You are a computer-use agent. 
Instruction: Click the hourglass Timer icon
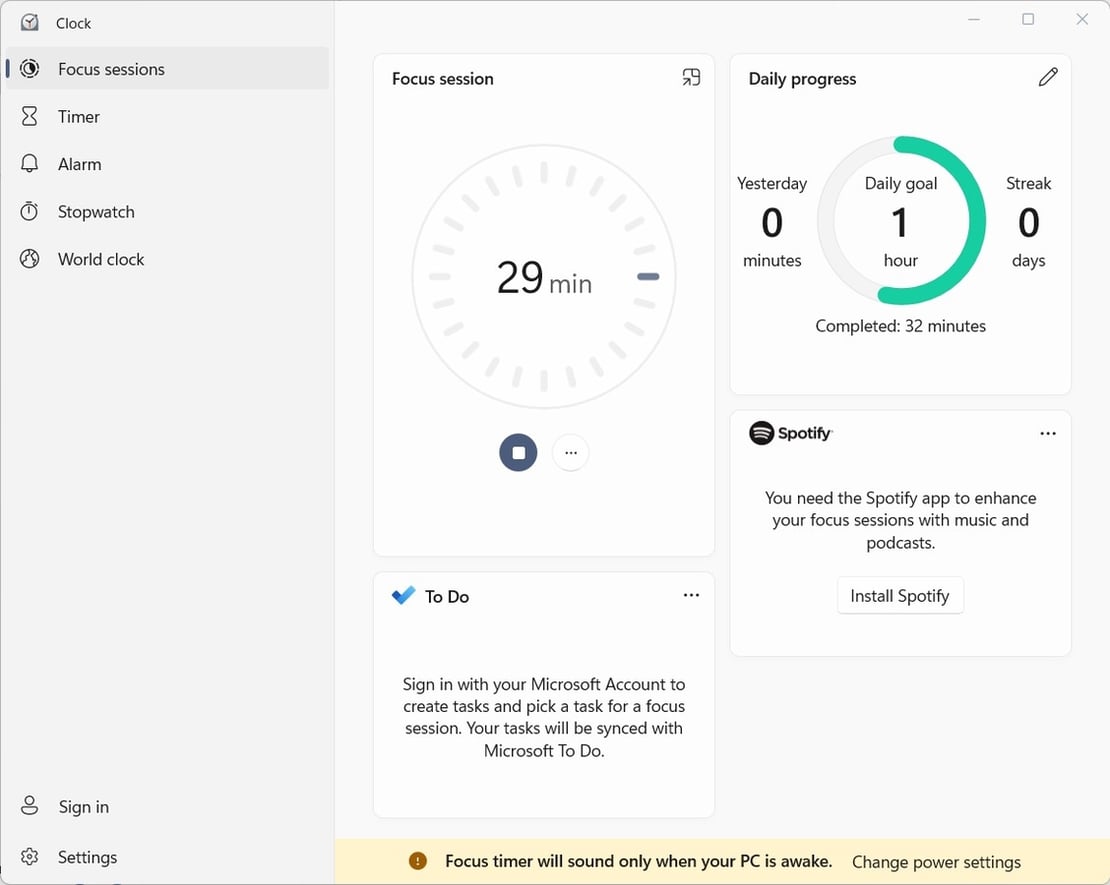pos(30,116)
